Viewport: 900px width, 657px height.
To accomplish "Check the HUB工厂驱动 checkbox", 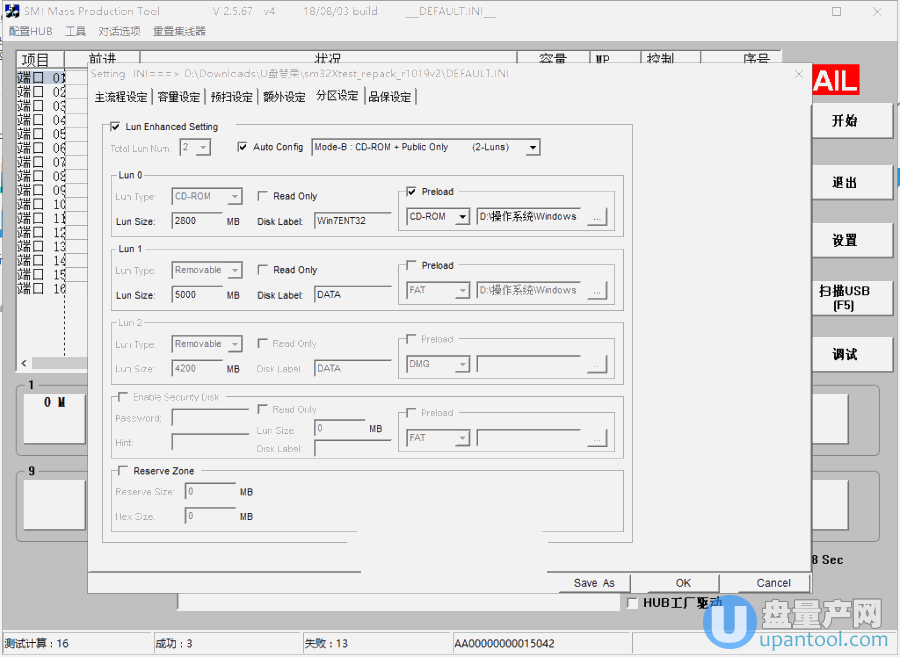I will [632, 603].
